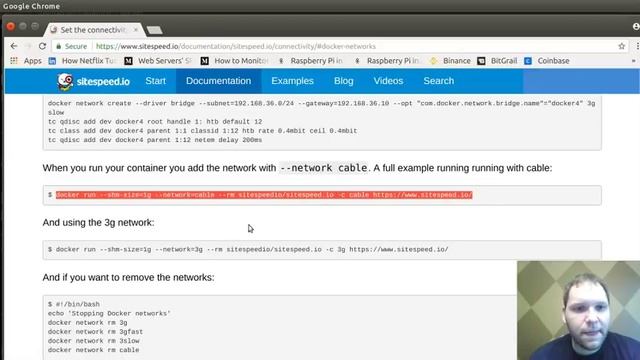Select the 'Set the connectivity' browser tab
This screenshot has height=360, width=640.
coord(94,30)
